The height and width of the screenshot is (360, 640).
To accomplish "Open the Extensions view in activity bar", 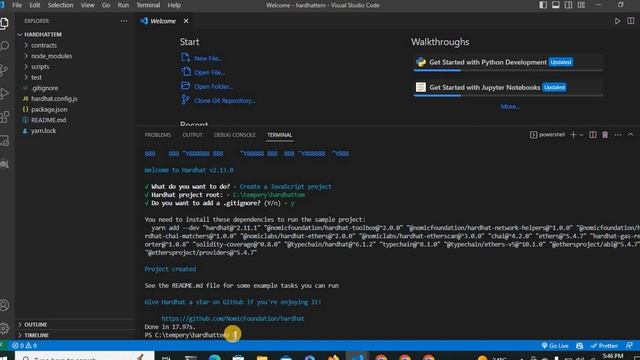I will click(4, 117).
